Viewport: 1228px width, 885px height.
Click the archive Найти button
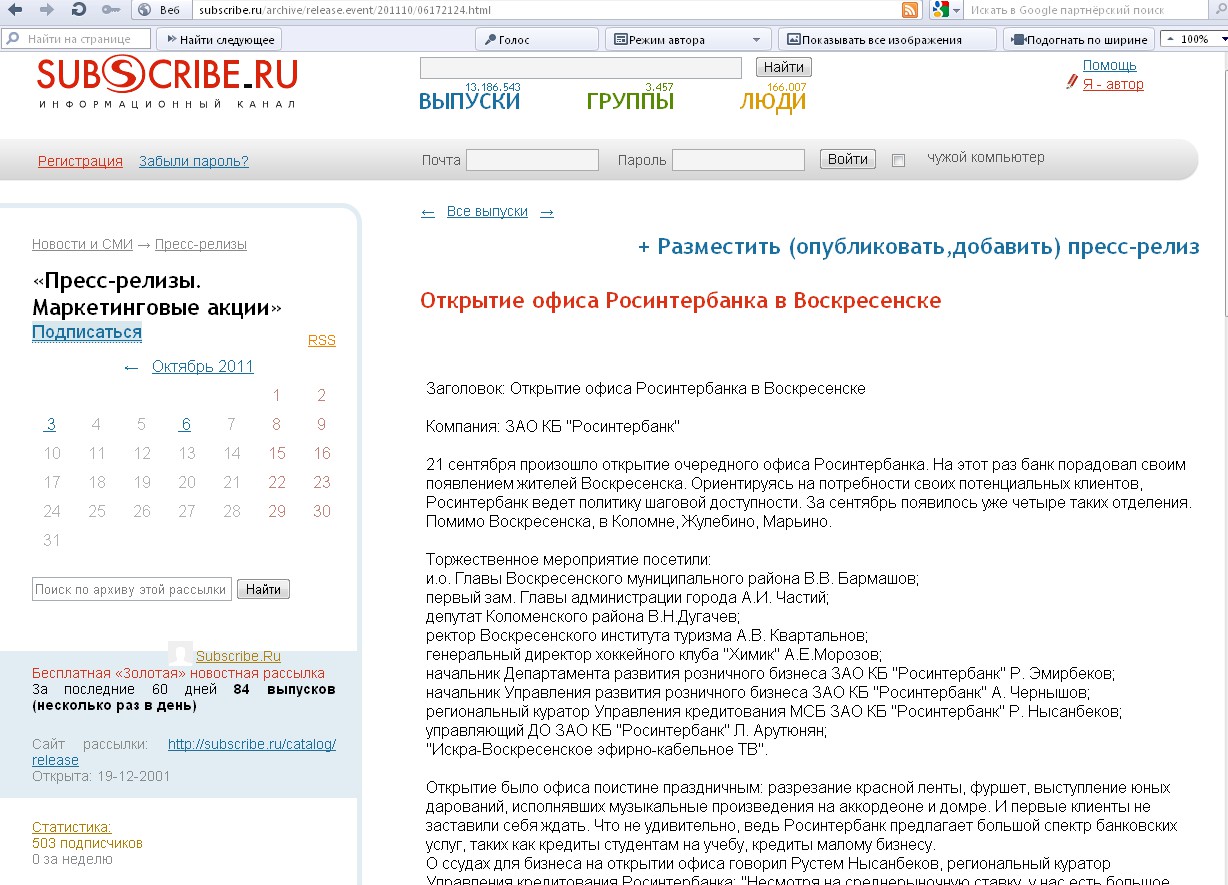coord(264,589)
